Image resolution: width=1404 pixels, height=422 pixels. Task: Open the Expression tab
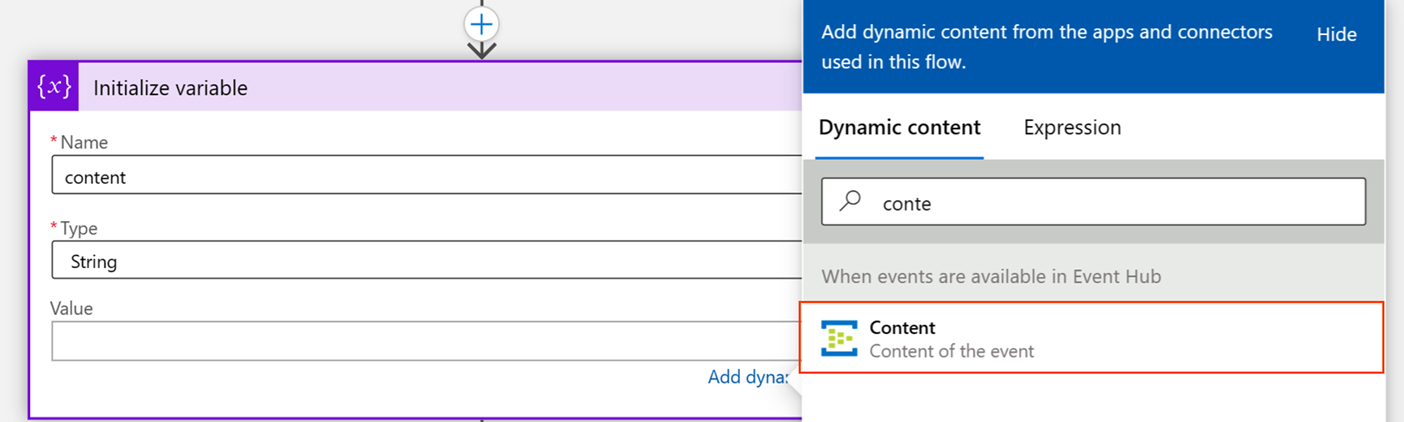(1072, 128)
